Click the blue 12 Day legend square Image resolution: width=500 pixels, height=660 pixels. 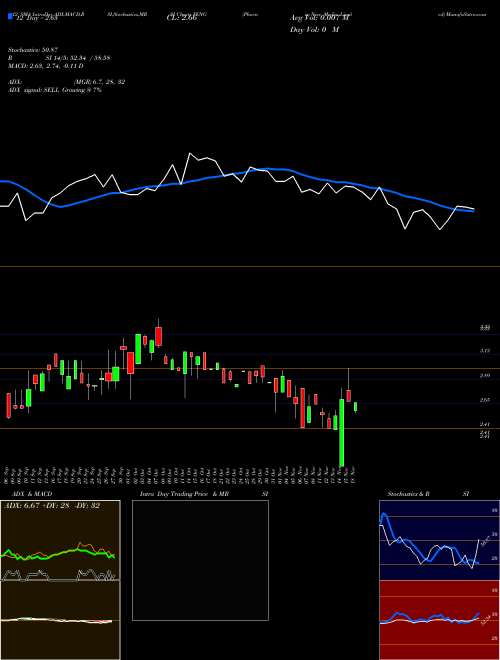click(10, 16)
